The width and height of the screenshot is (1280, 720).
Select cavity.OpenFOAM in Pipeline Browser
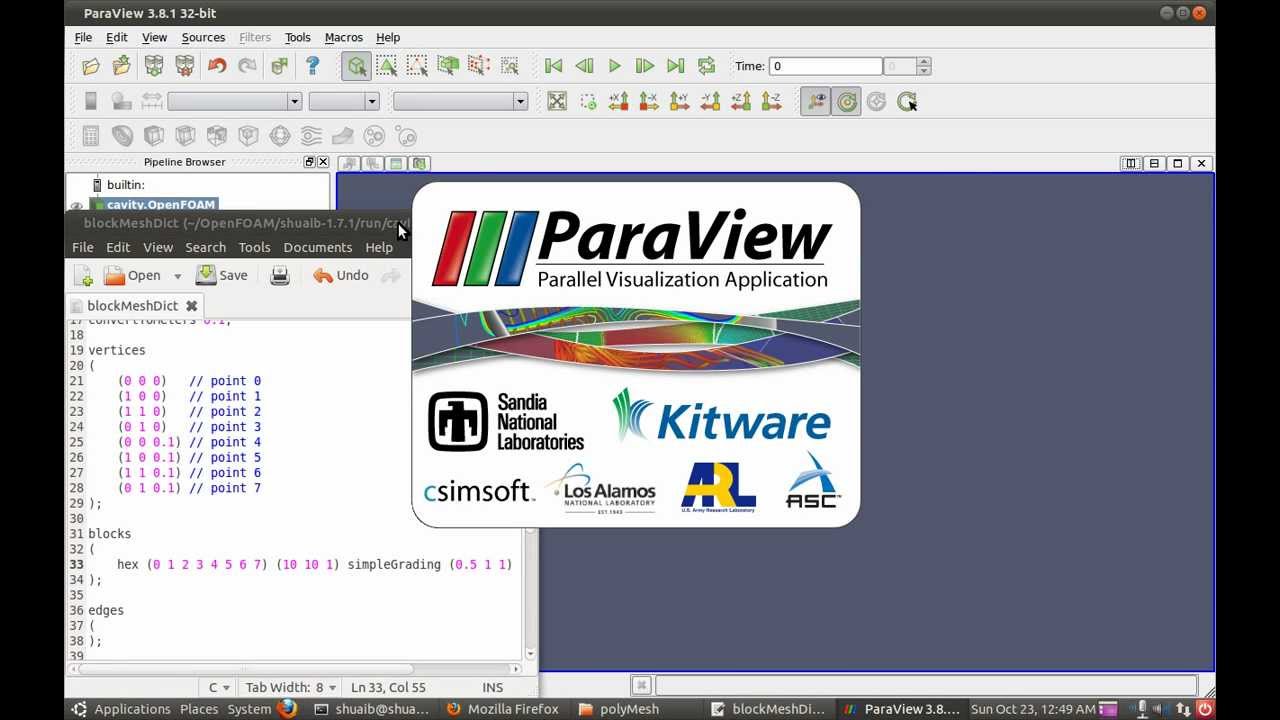[161, 205]
